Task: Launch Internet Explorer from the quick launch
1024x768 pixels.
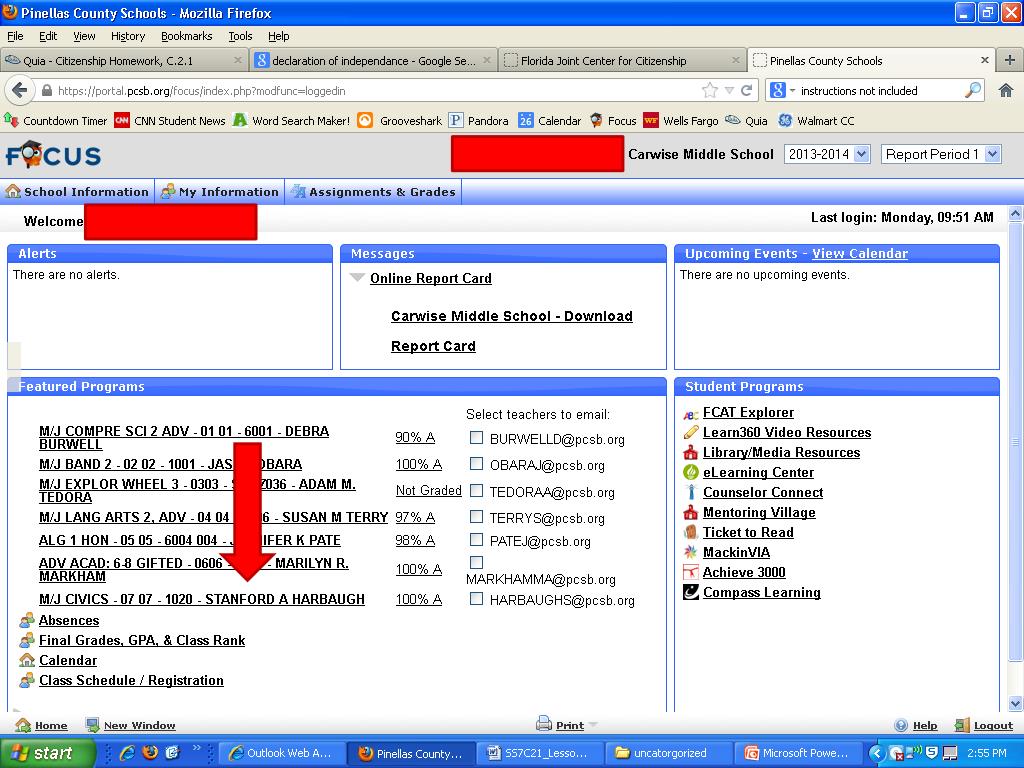Action: click(127, 753)
